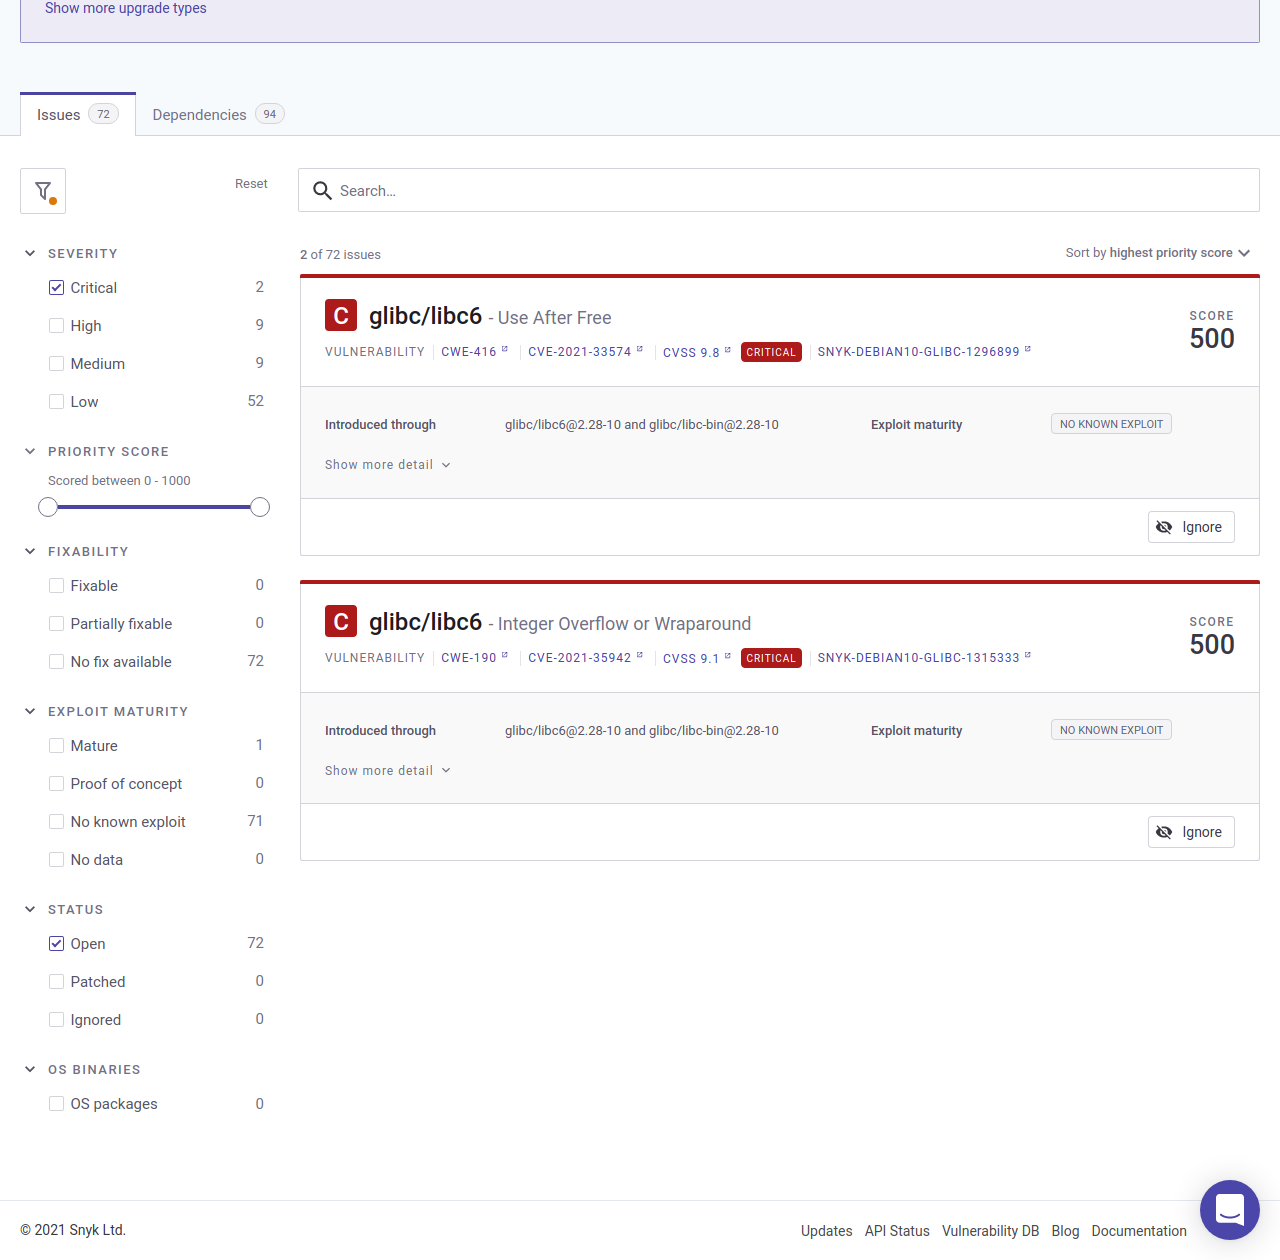Tick the No data checkbox
1280x1260 pixels.
[57, 860]
